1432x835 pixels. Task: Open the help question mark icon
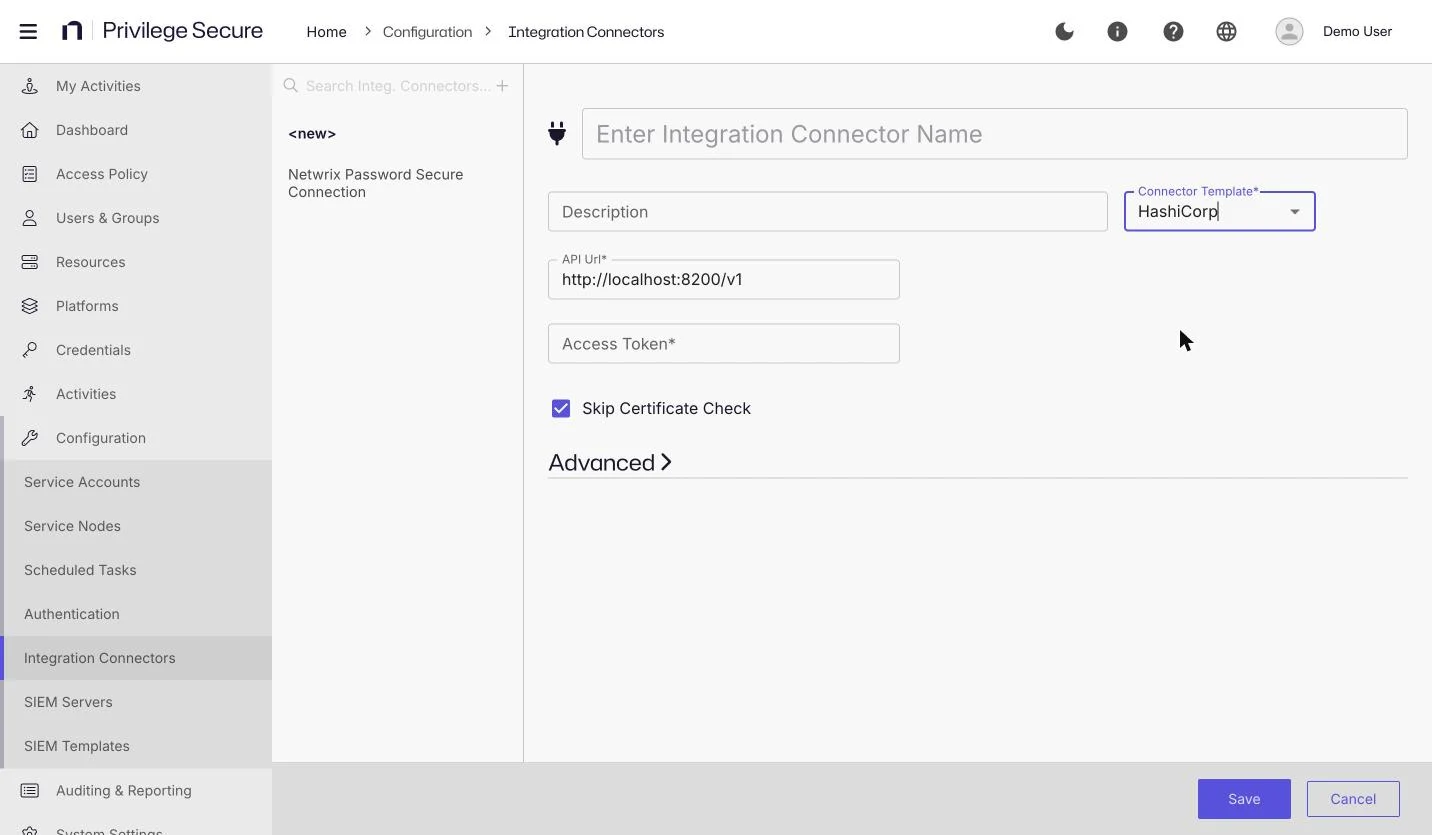point(1173,31)
